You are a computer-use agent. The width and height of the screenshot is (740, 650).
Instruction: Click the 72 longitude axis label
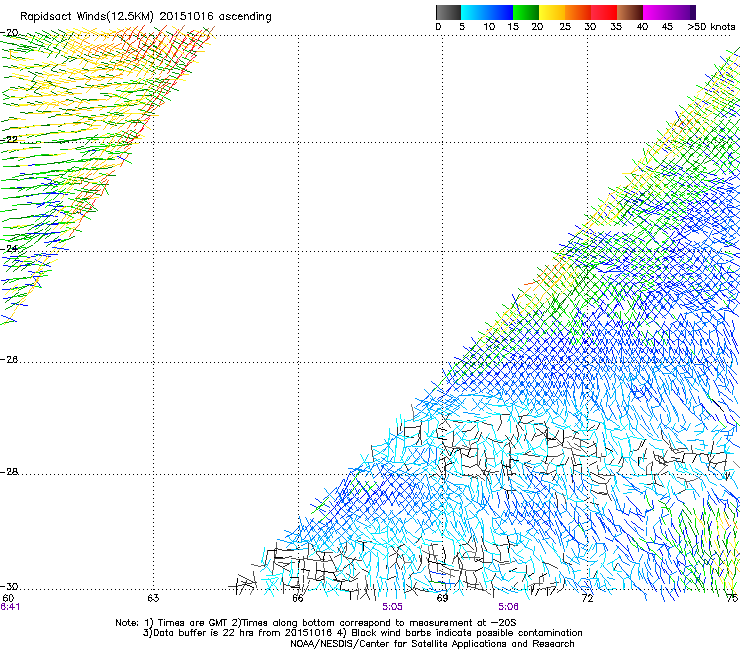click(587, 598)
